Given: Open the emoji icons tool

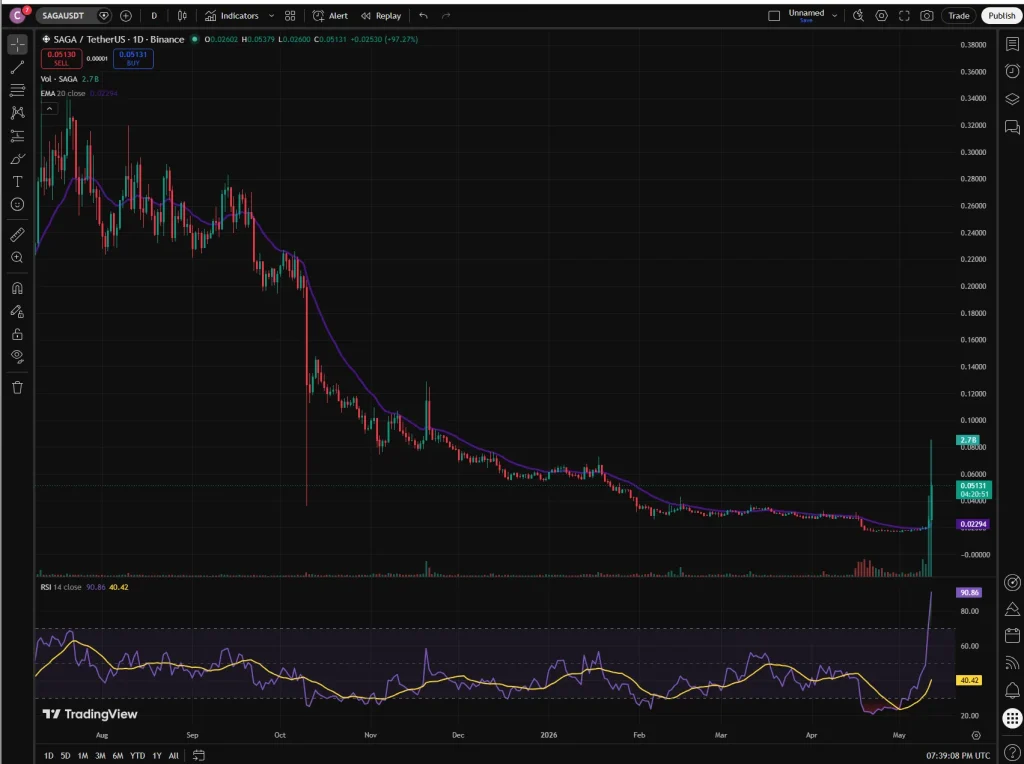Looking at the screenshot, I should pos(18,204).
